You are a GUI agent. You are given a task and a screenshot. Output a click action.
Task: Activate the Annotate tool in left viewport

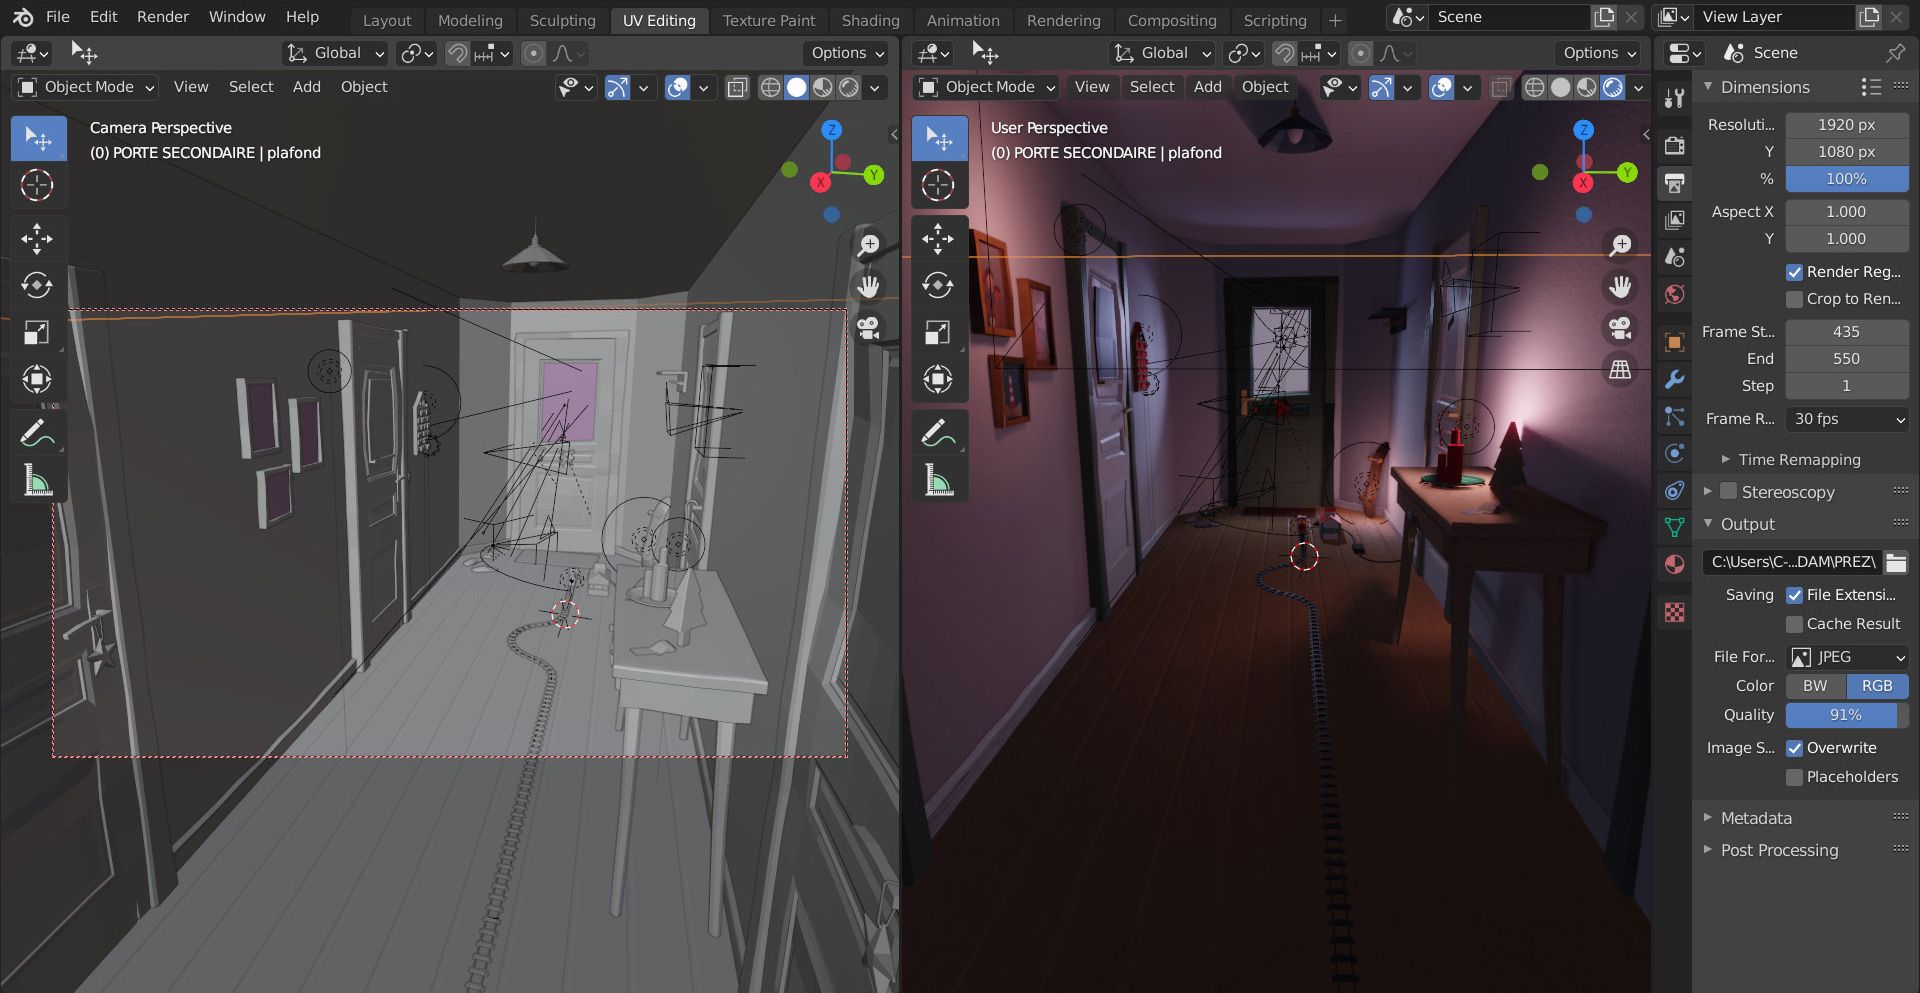tap(37, 434)
